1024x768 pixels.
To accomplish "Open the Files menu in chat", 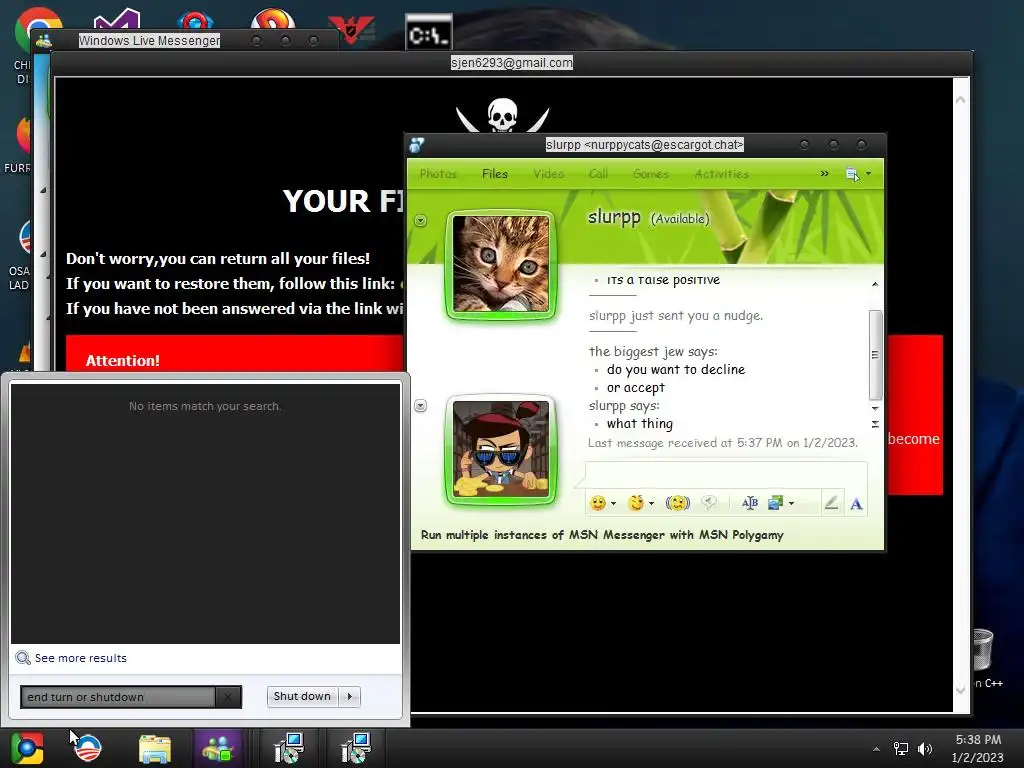I will (x=494, y=174).
